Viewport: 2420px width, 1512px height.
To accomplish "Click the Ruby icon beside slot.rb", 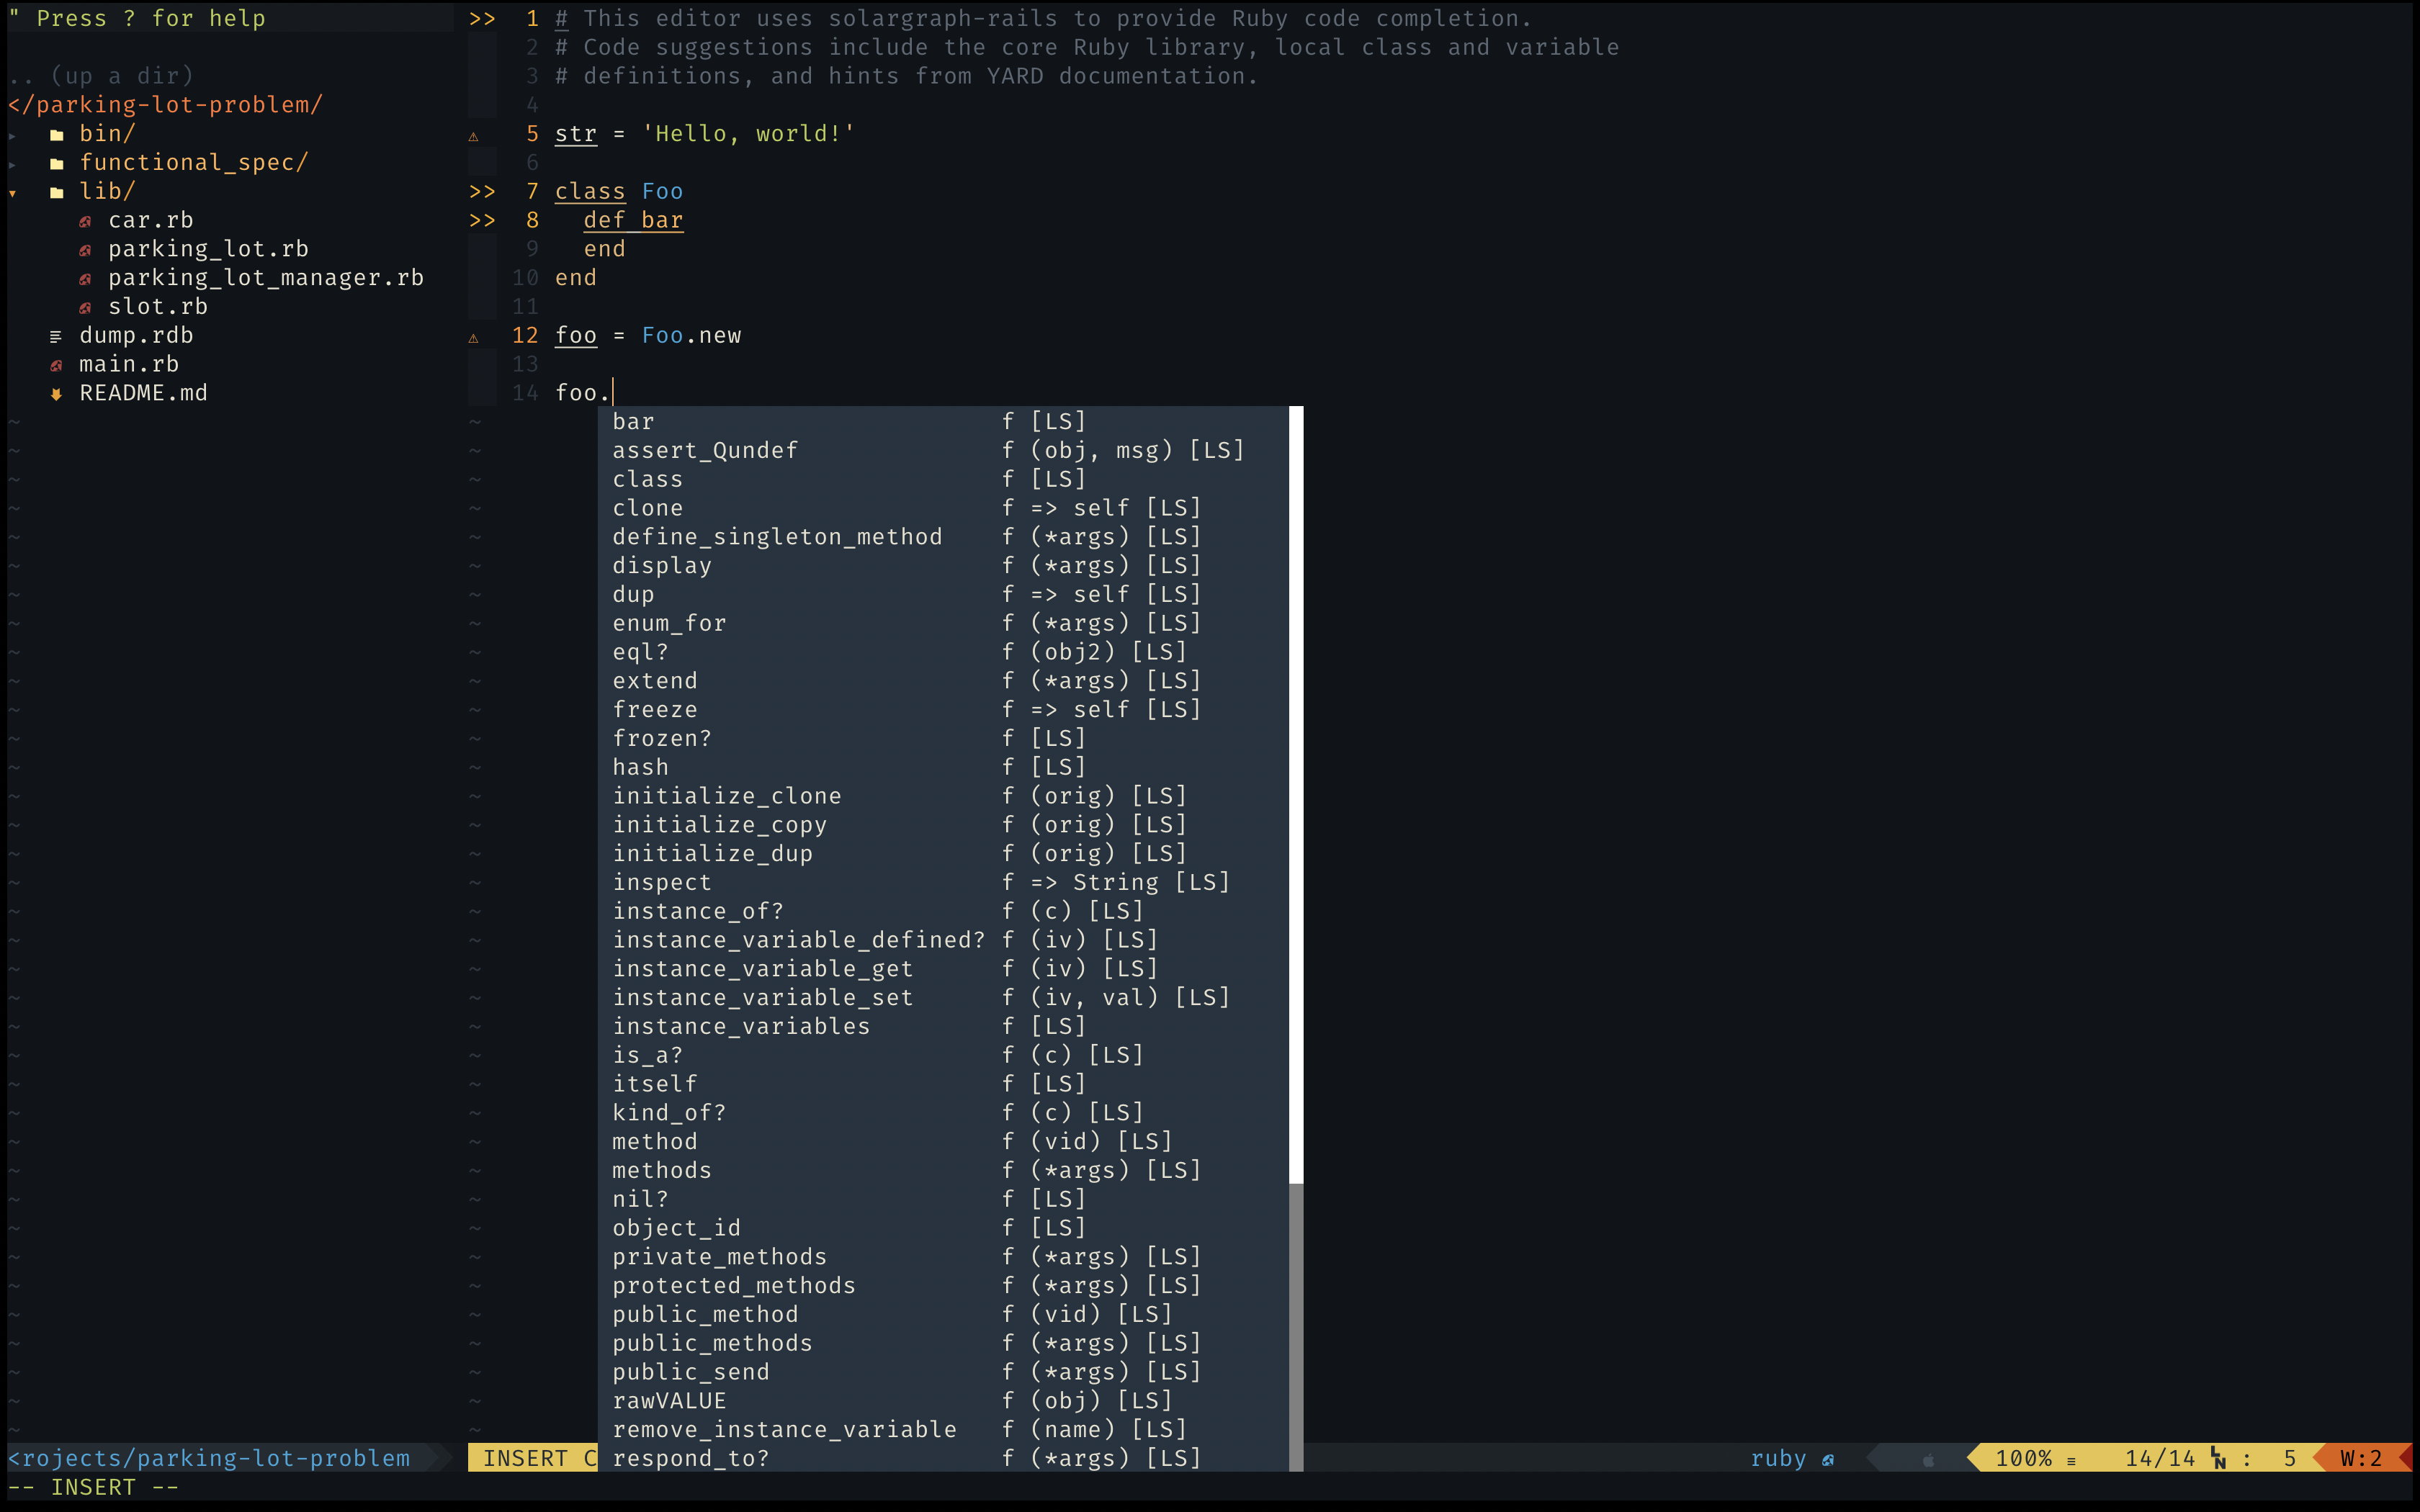I will click(85, 307).
